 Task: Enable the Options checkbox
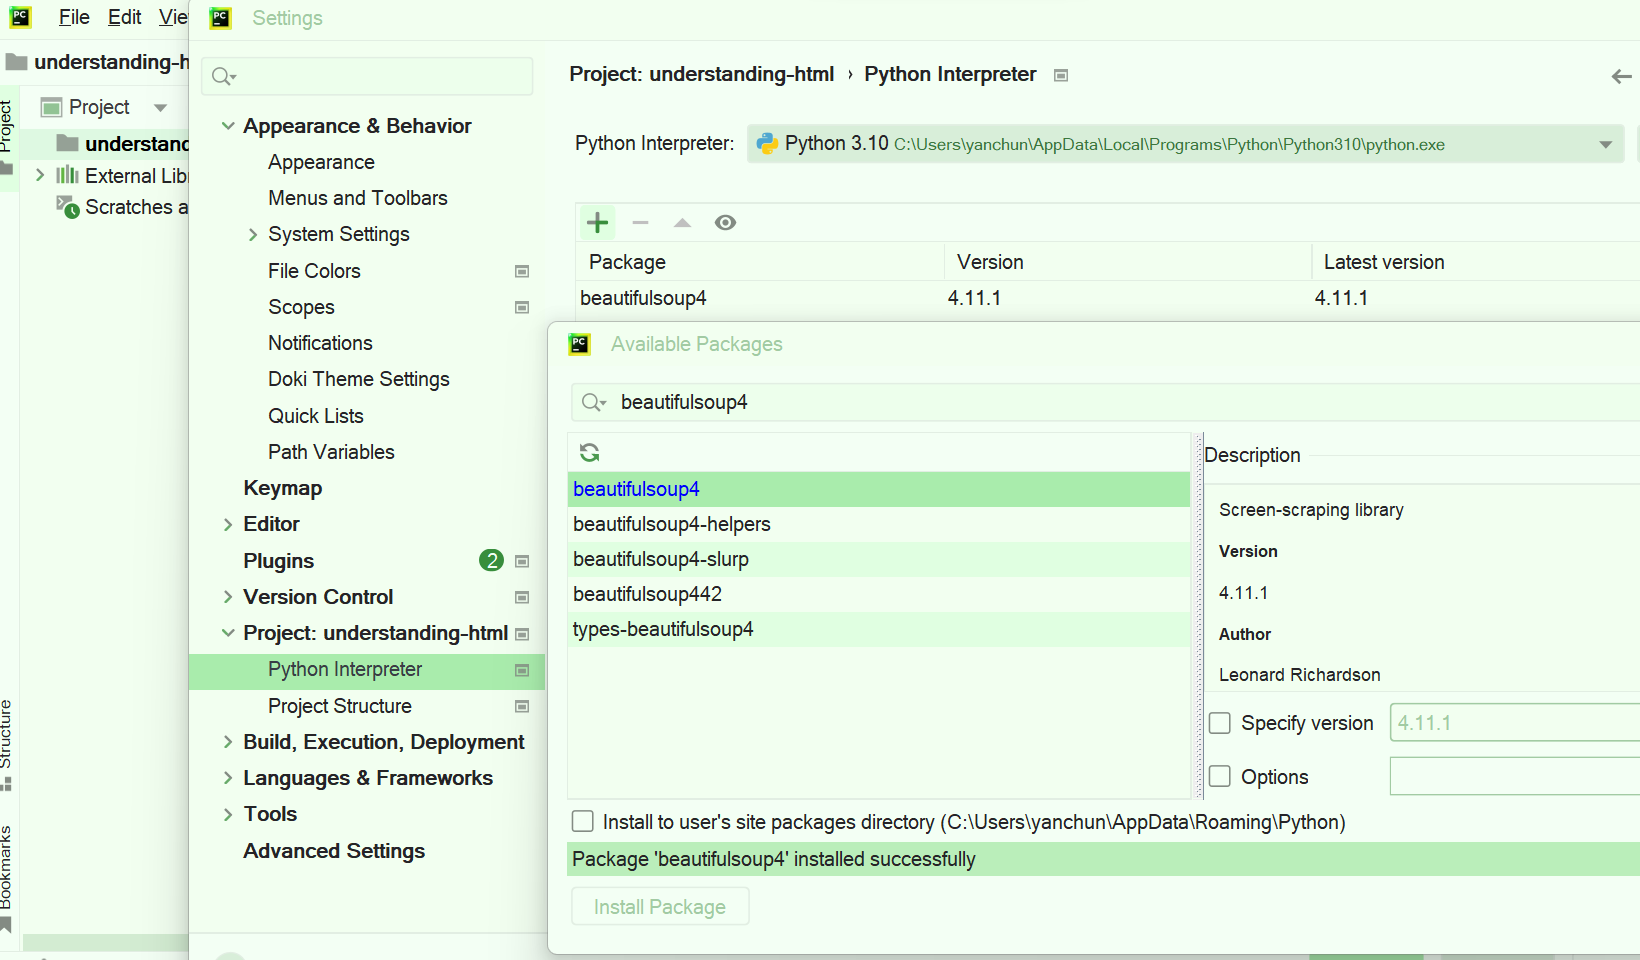[1220, 776]
